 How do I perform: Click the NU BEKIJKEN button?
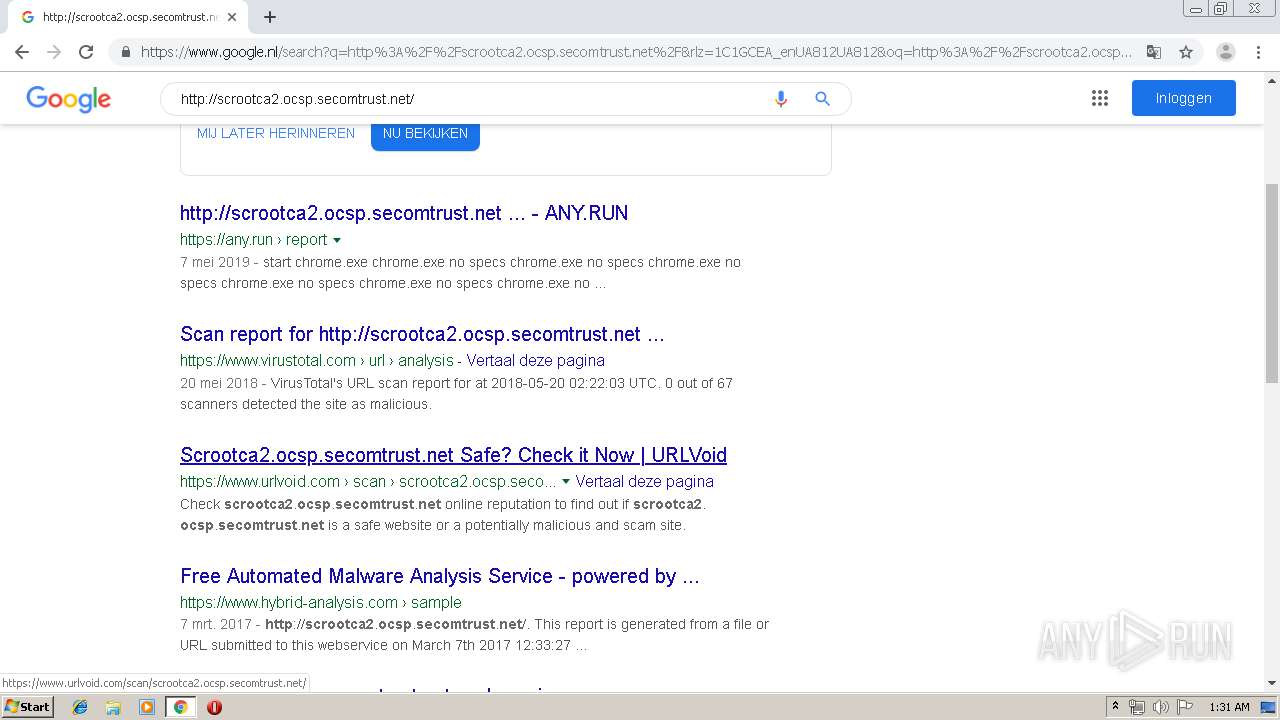click(425, 133)
